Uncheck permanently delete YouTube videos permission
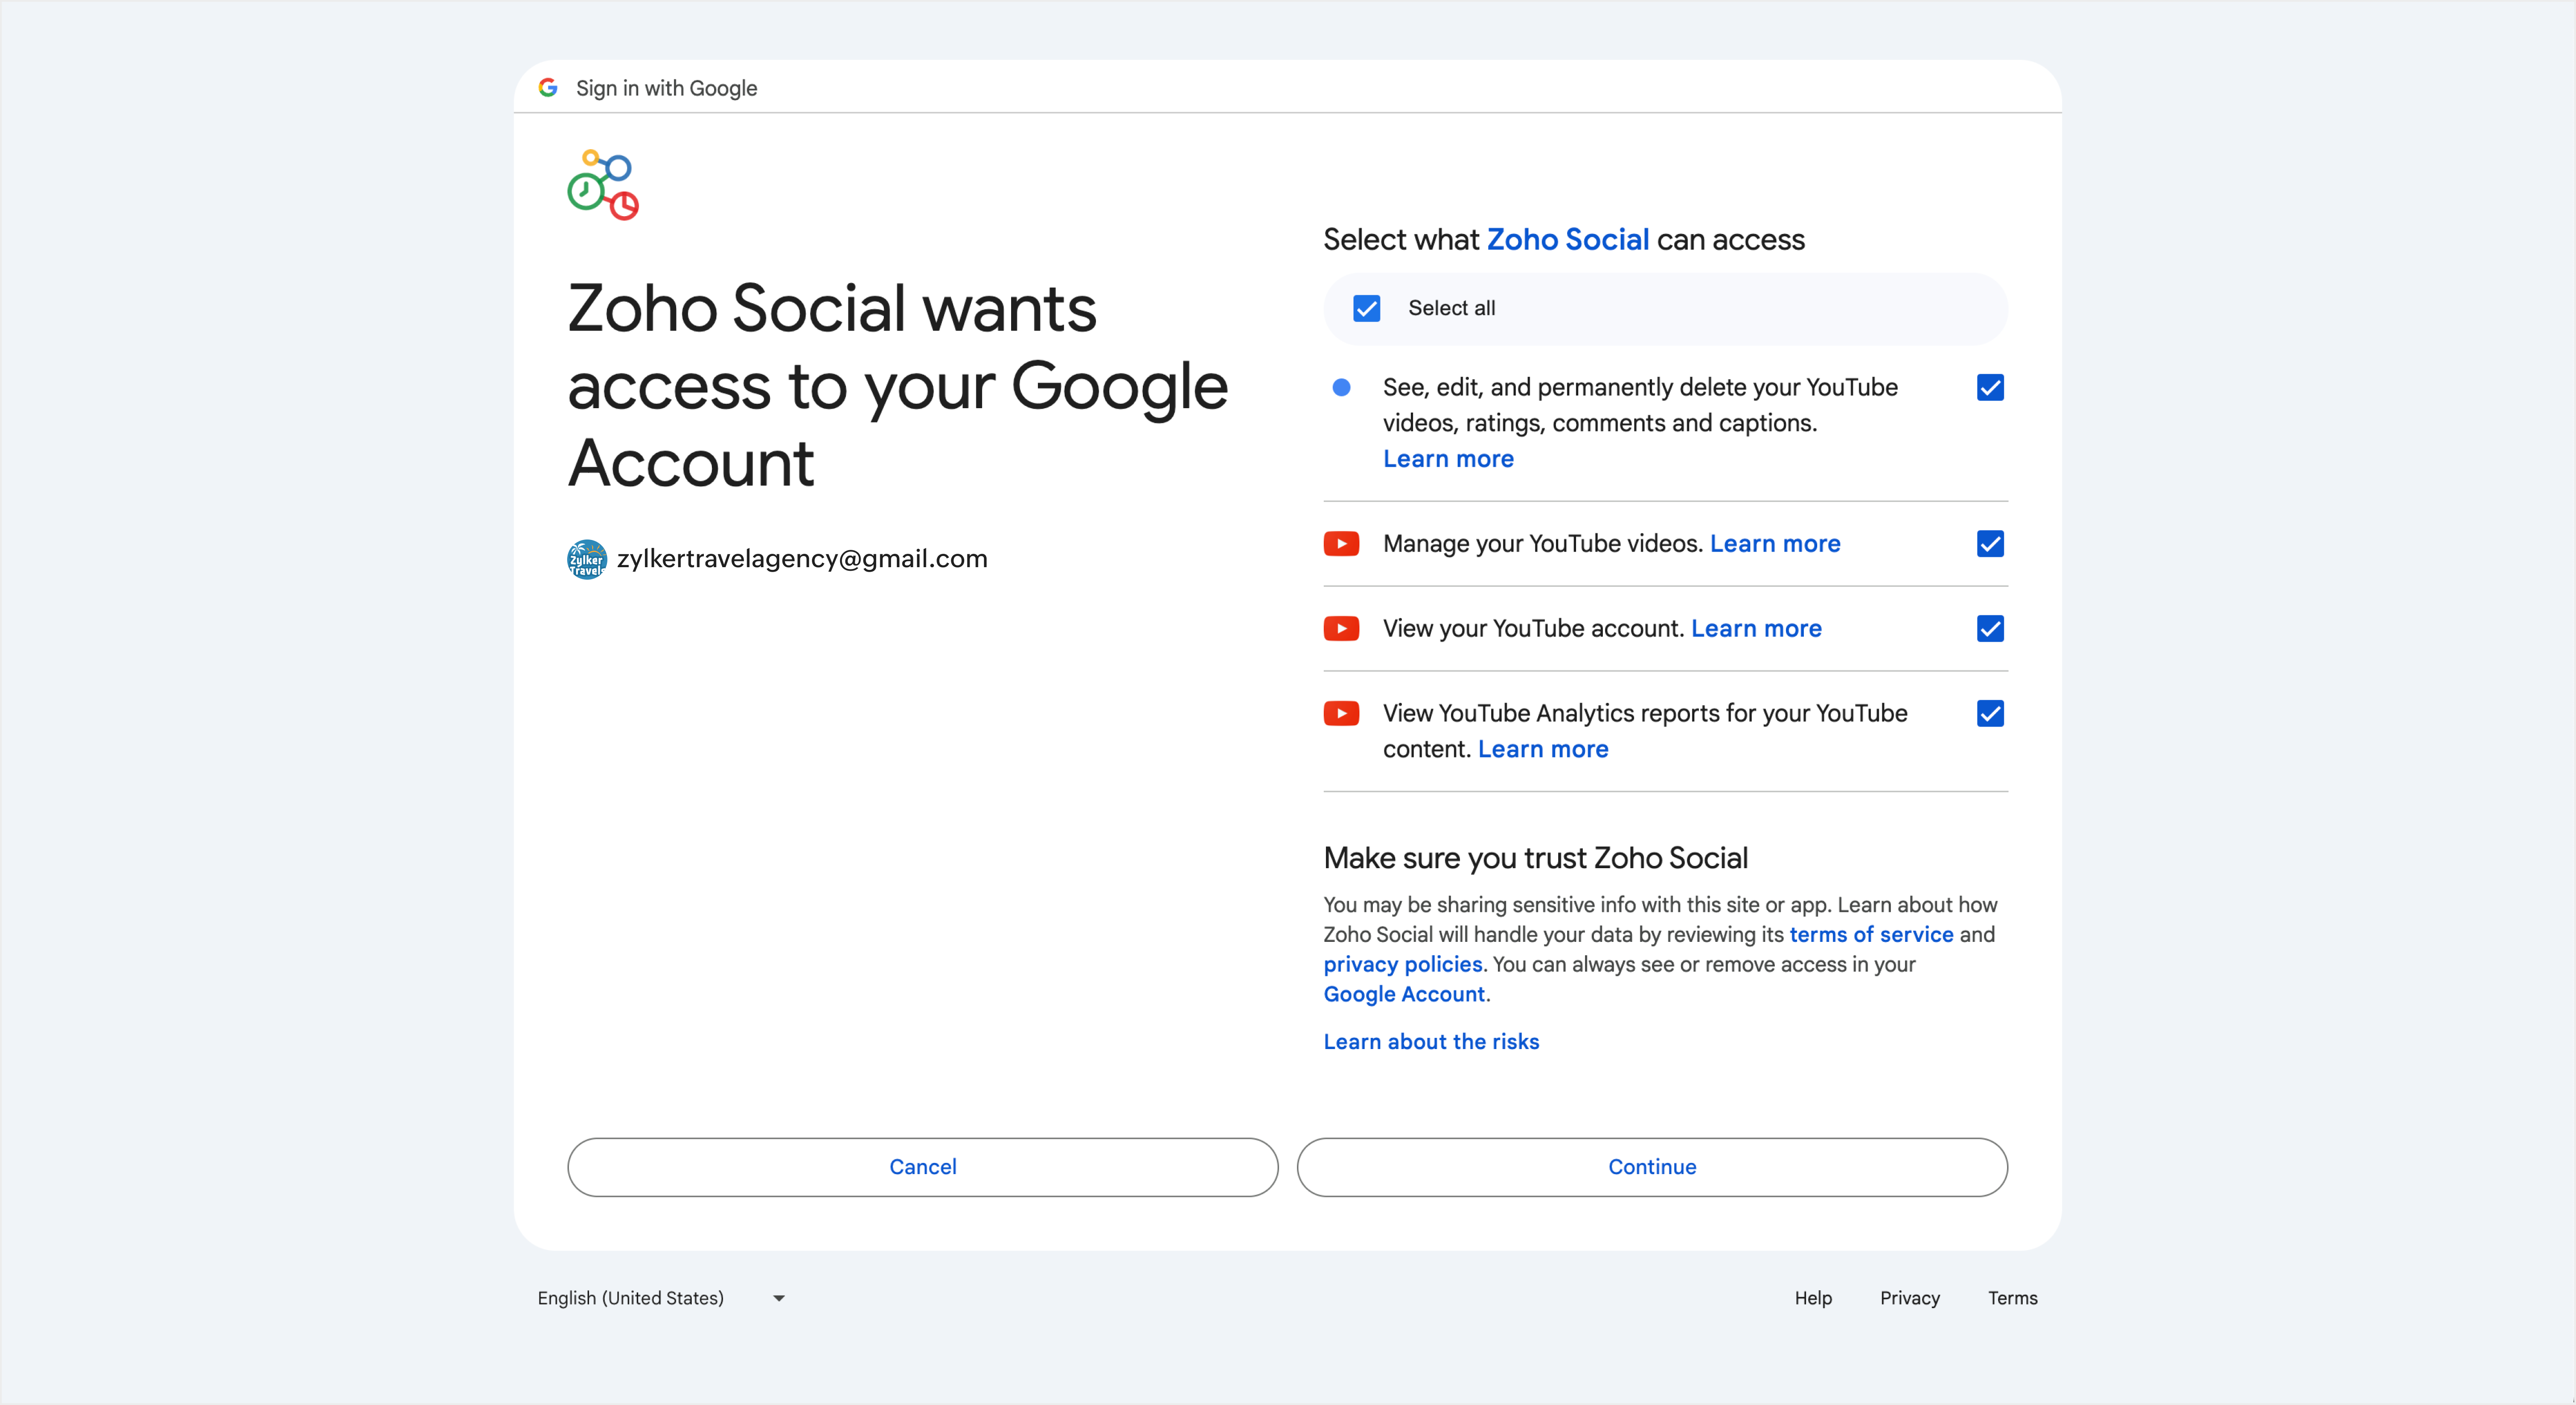The height and width of the screenshot is (1405, 2576). coord(1990,387)
